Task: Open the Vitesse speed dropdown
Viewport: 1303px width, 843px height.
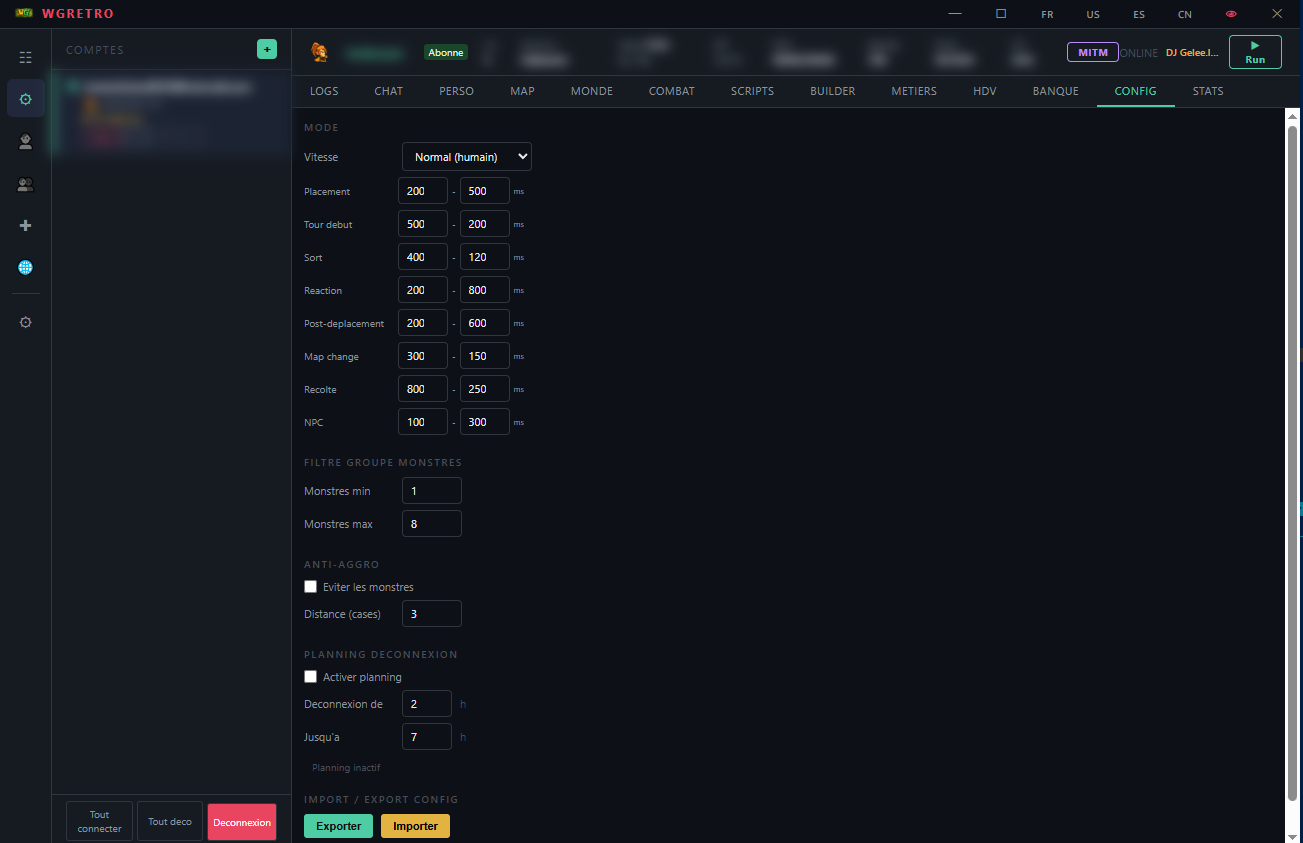Action: point(467,157)
